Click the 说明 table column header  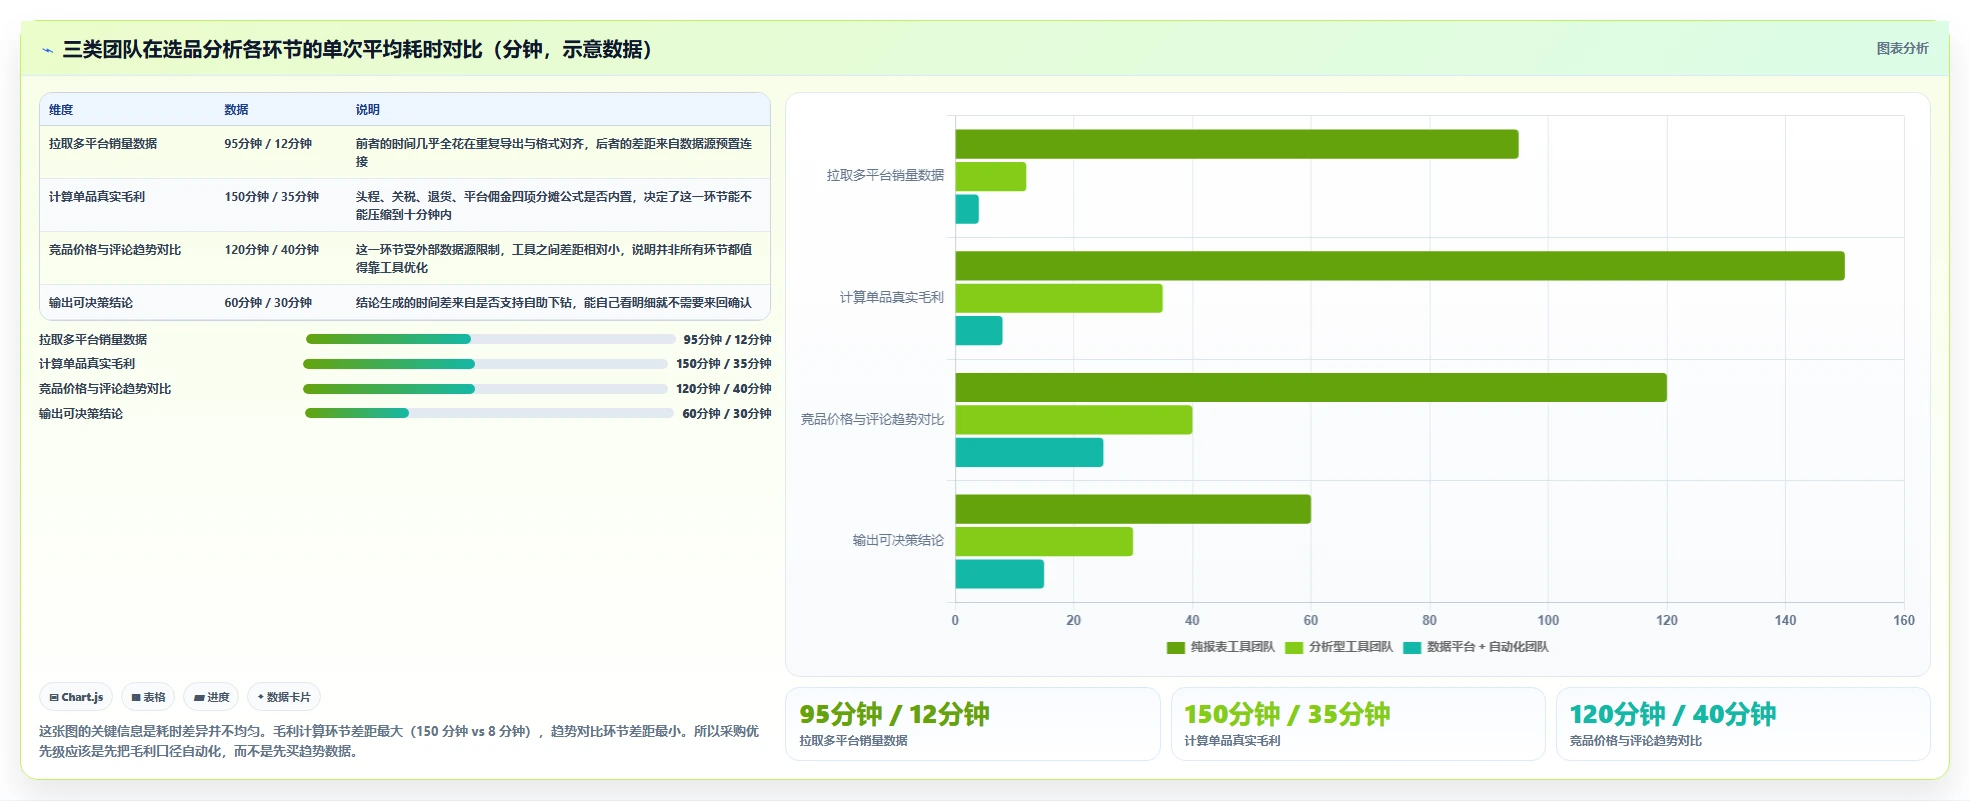click(x=367, y=110)
